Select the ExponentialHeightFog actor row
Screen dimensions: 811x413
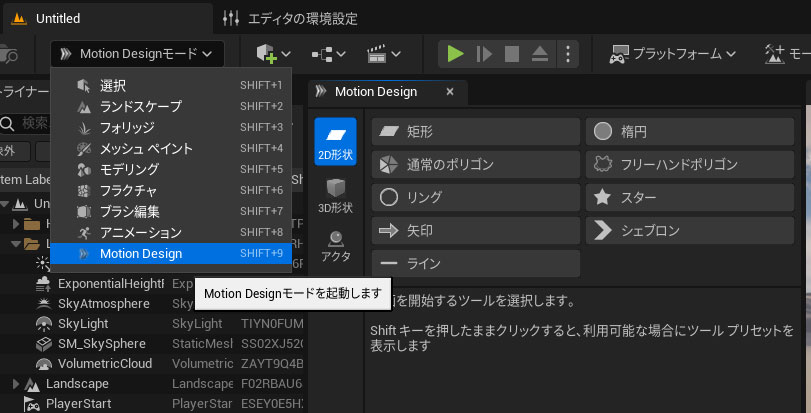[154, 283]
